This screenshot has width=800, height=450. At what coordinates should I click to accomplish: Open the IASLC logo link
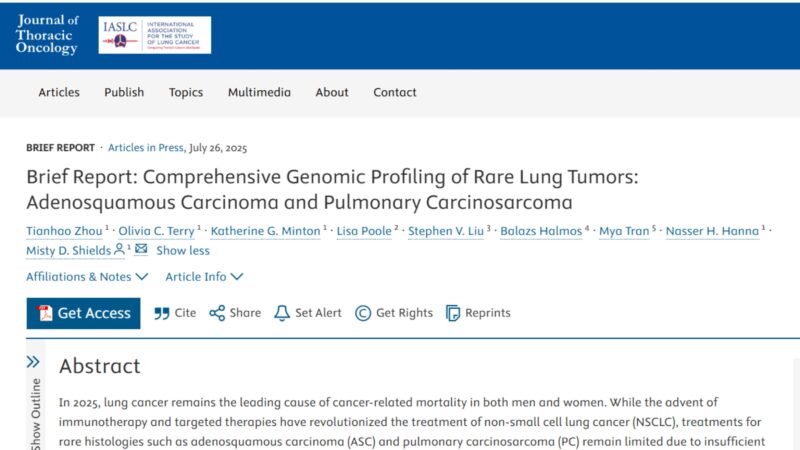[155, 35]
